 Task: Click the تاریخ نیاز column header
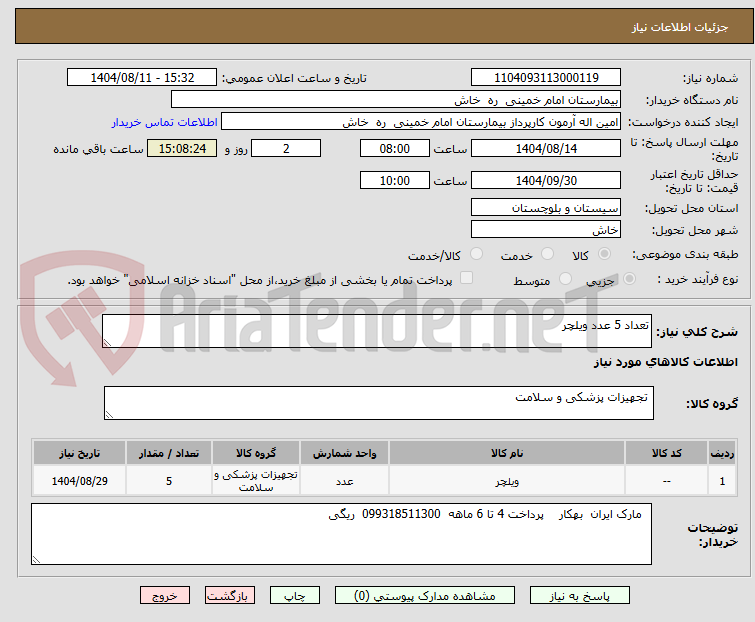[x=79, y=453]
